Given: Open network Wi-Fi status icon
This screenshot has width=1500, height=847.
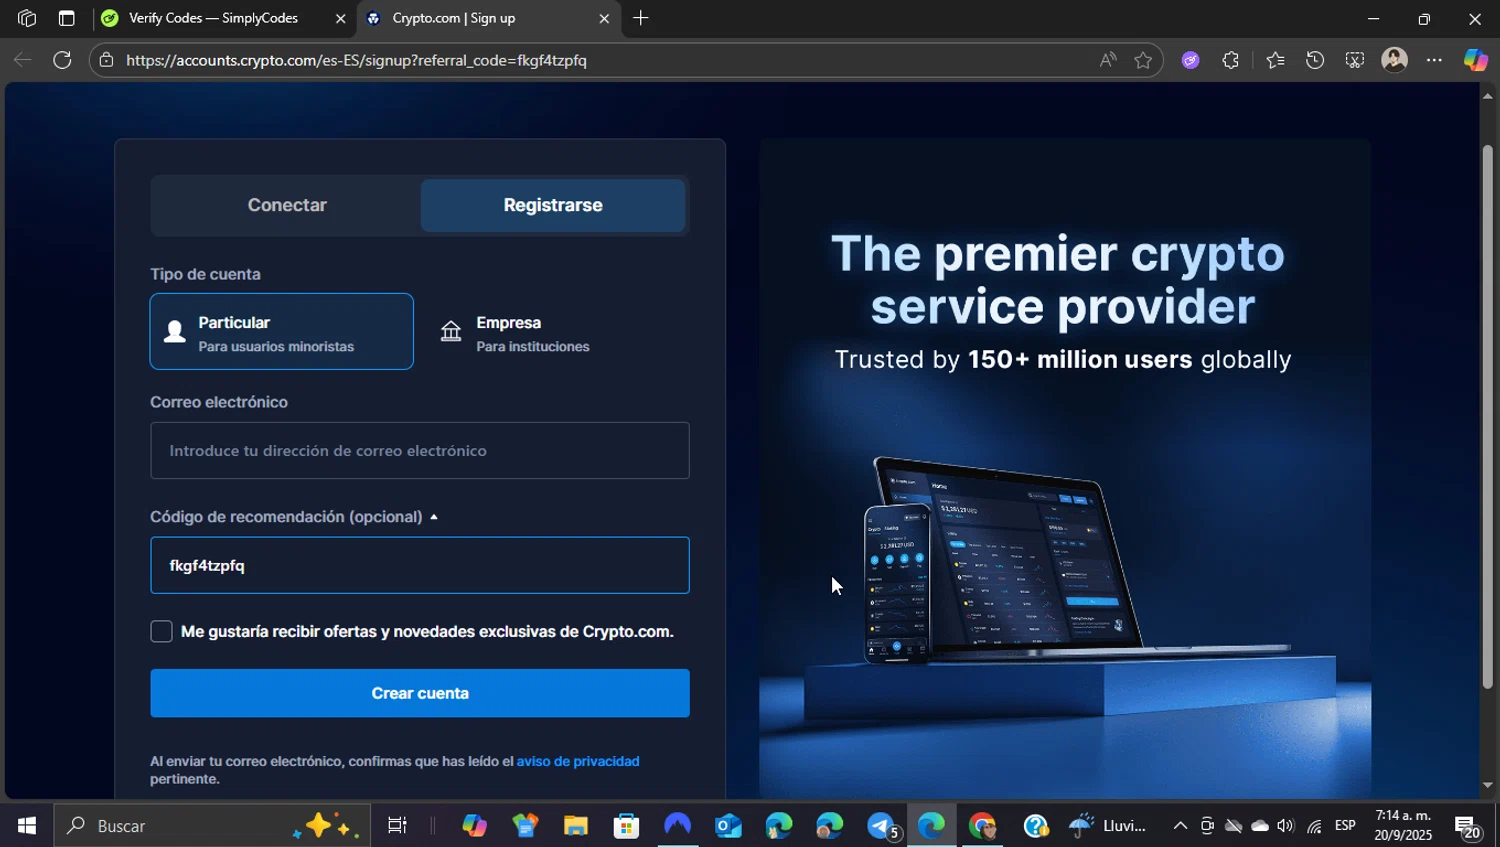Looking at the screenshot, I should point(1314,826).
